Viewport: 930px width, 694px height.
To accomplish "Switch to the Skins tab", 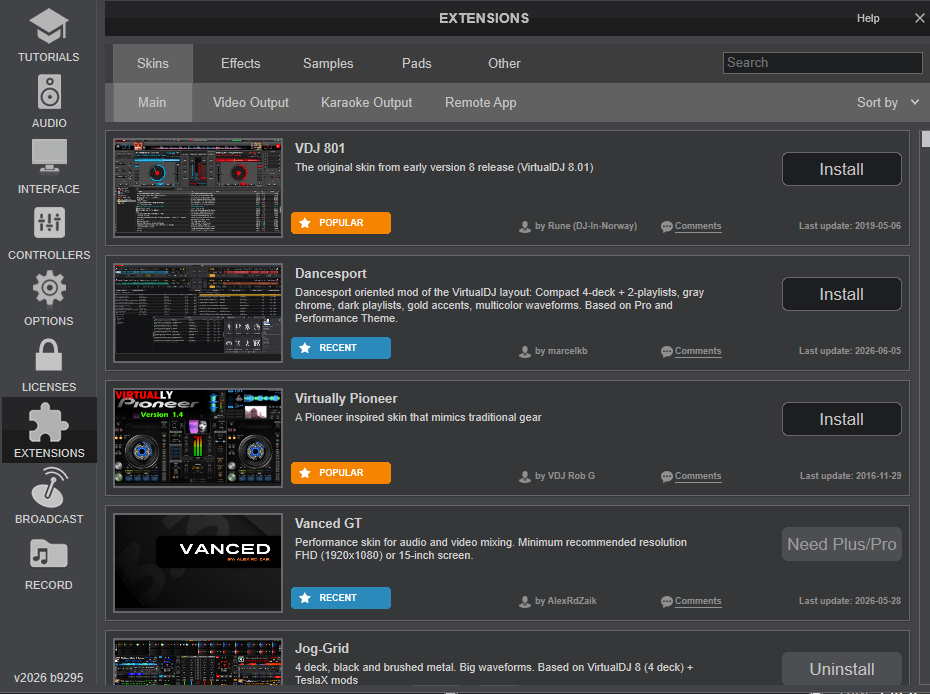I will (x=152, y=63).
